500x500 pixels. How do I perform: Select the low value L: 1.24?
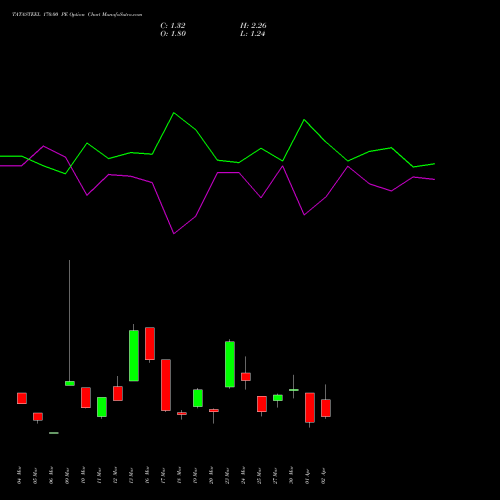point(252,34)
